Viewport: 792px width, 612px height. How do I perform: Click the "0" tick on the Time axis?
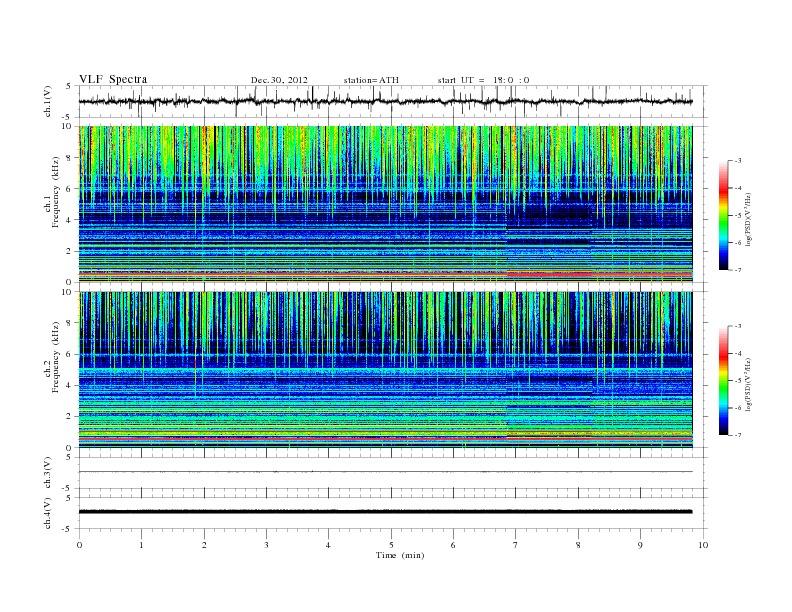(x=79, y=545)
